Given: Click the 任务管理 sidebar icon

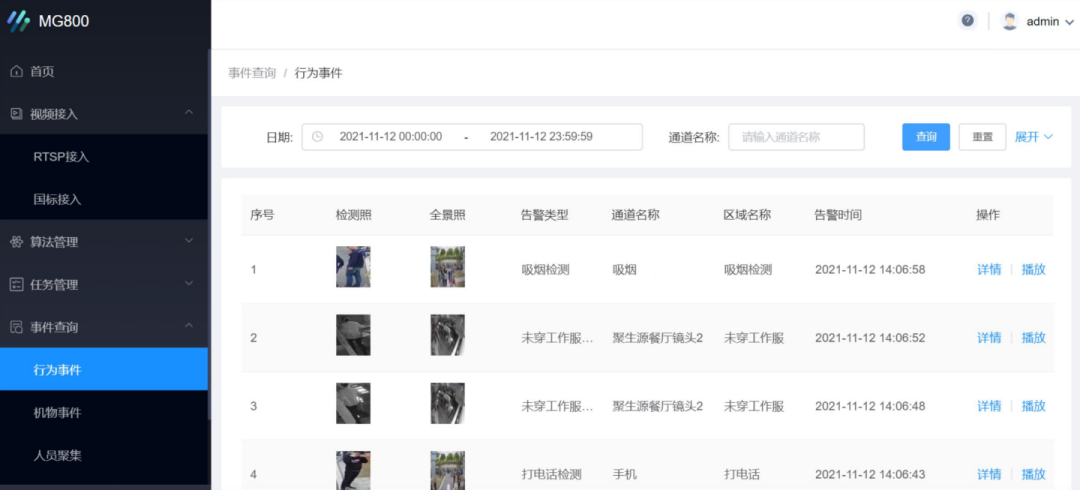Looking at the screenshot, I should click(16, 285).
